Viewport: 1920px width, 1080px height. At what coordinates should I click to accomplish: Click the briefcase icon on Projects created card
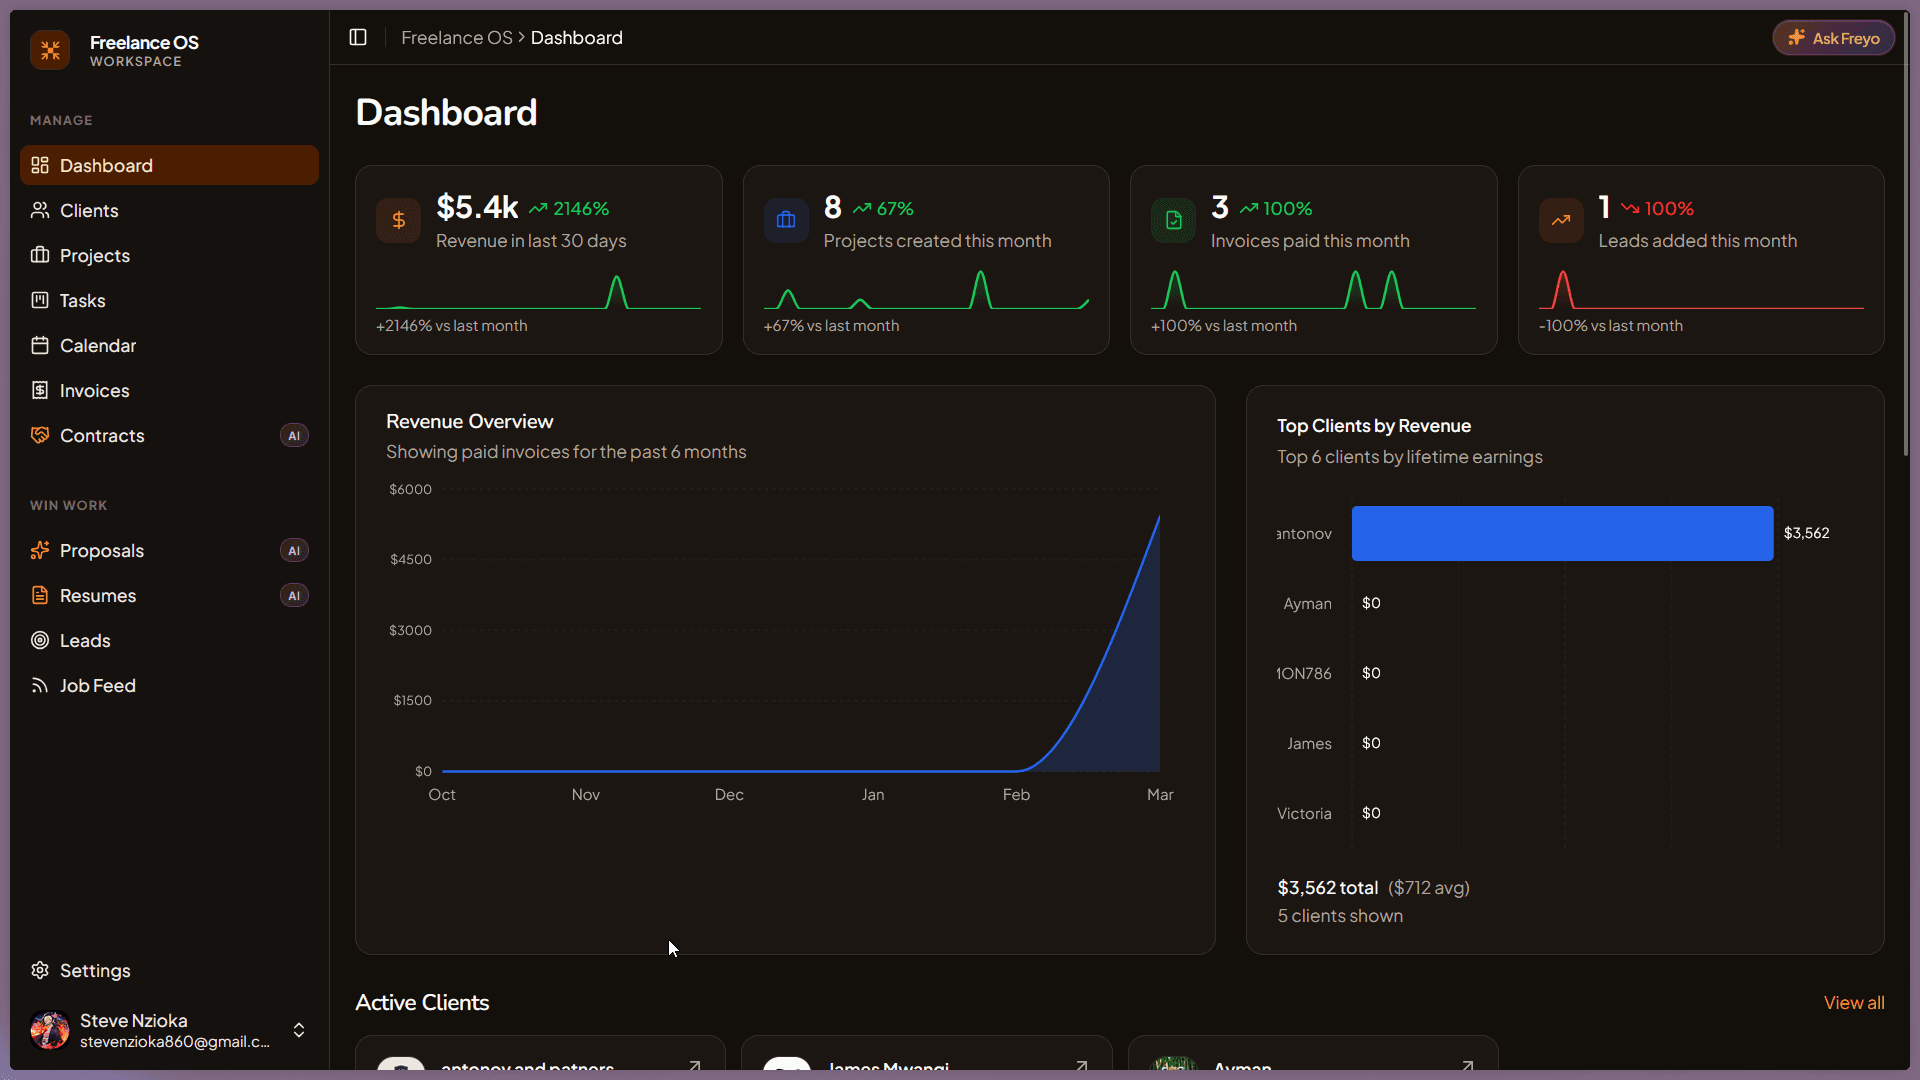786,220
